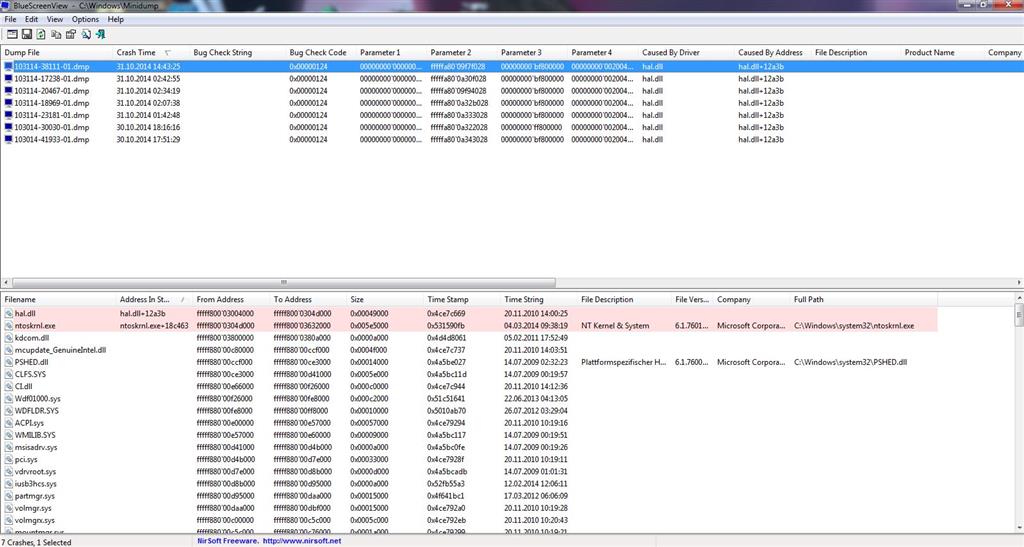This screenshot has height=547, width=1024.
Task: Click the dump icon for 103114-23181-01.dmp
Action: (8, 115)
